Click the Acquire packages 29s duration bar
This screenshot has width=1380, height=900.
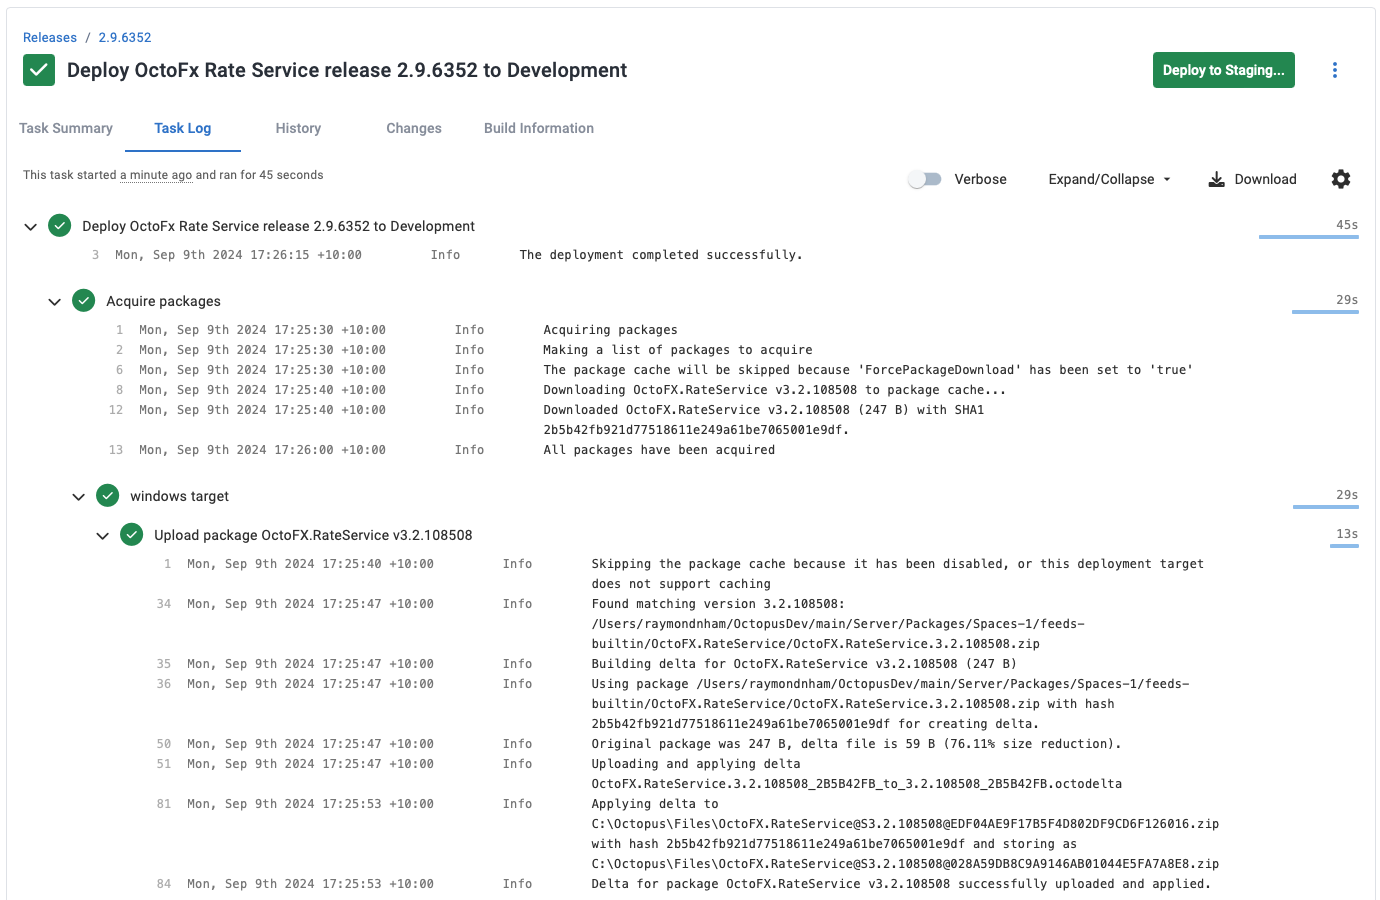pyautogui.click(x=1325, y=312)
